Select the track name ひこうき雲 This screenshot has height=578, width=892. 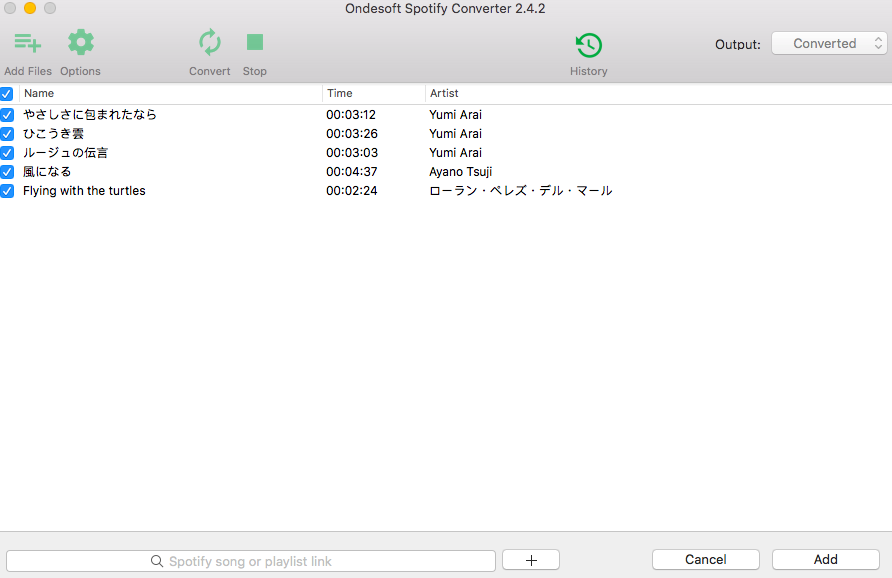(x=53, y=134)
